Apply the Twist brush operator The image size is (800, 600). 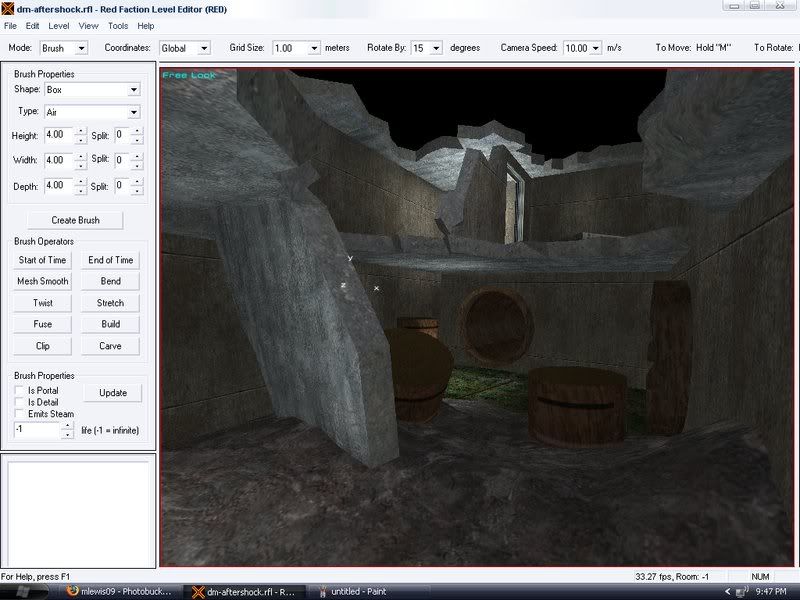42,303
